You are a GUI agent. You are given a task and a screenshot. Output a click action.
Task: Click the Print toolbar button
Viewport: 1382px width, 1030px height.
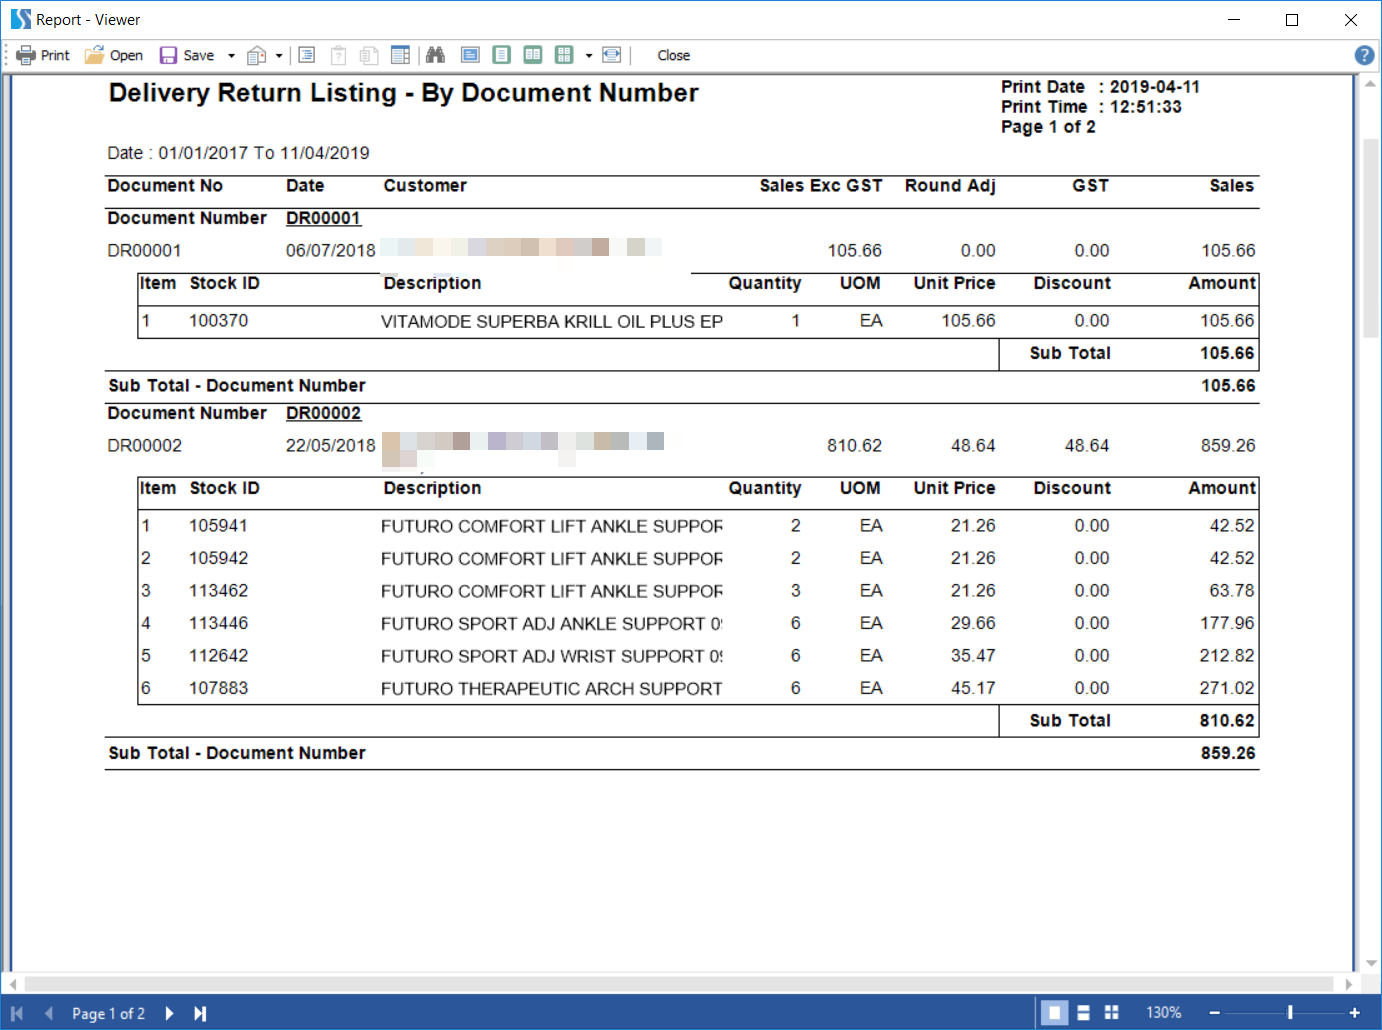[43, 55]
